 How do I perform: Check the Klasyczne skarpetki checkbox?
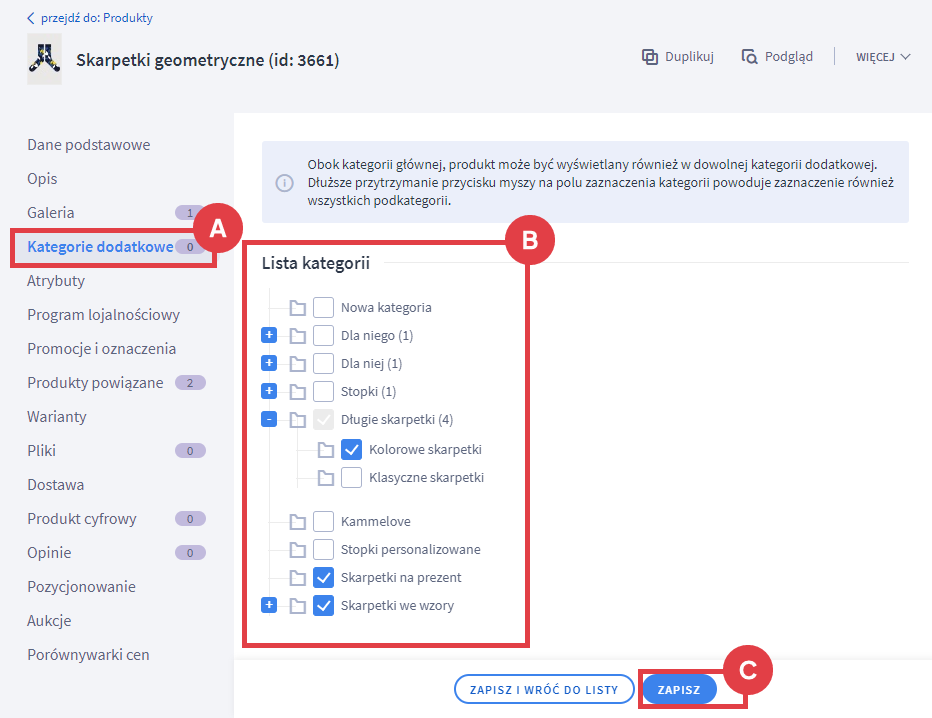click(351, 478)
